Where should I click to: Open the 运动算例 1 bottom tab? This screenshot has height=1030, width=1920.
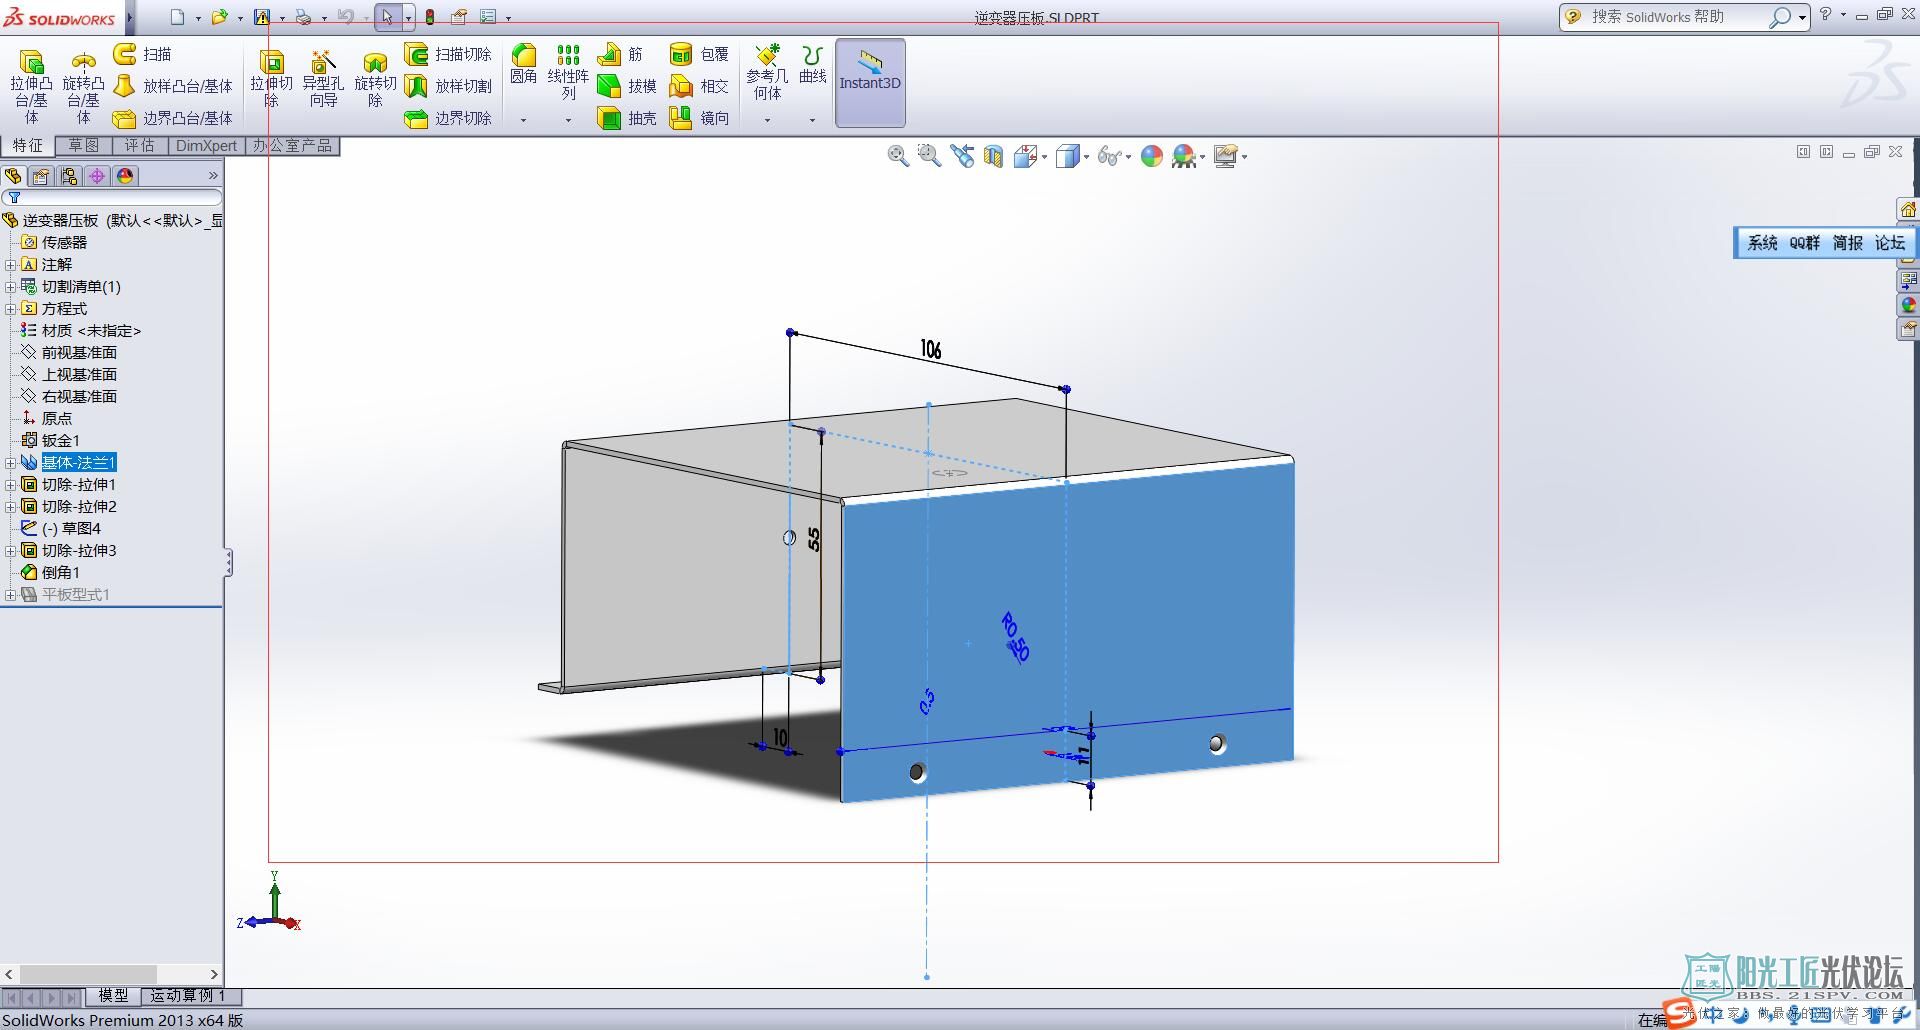point(188,996)
